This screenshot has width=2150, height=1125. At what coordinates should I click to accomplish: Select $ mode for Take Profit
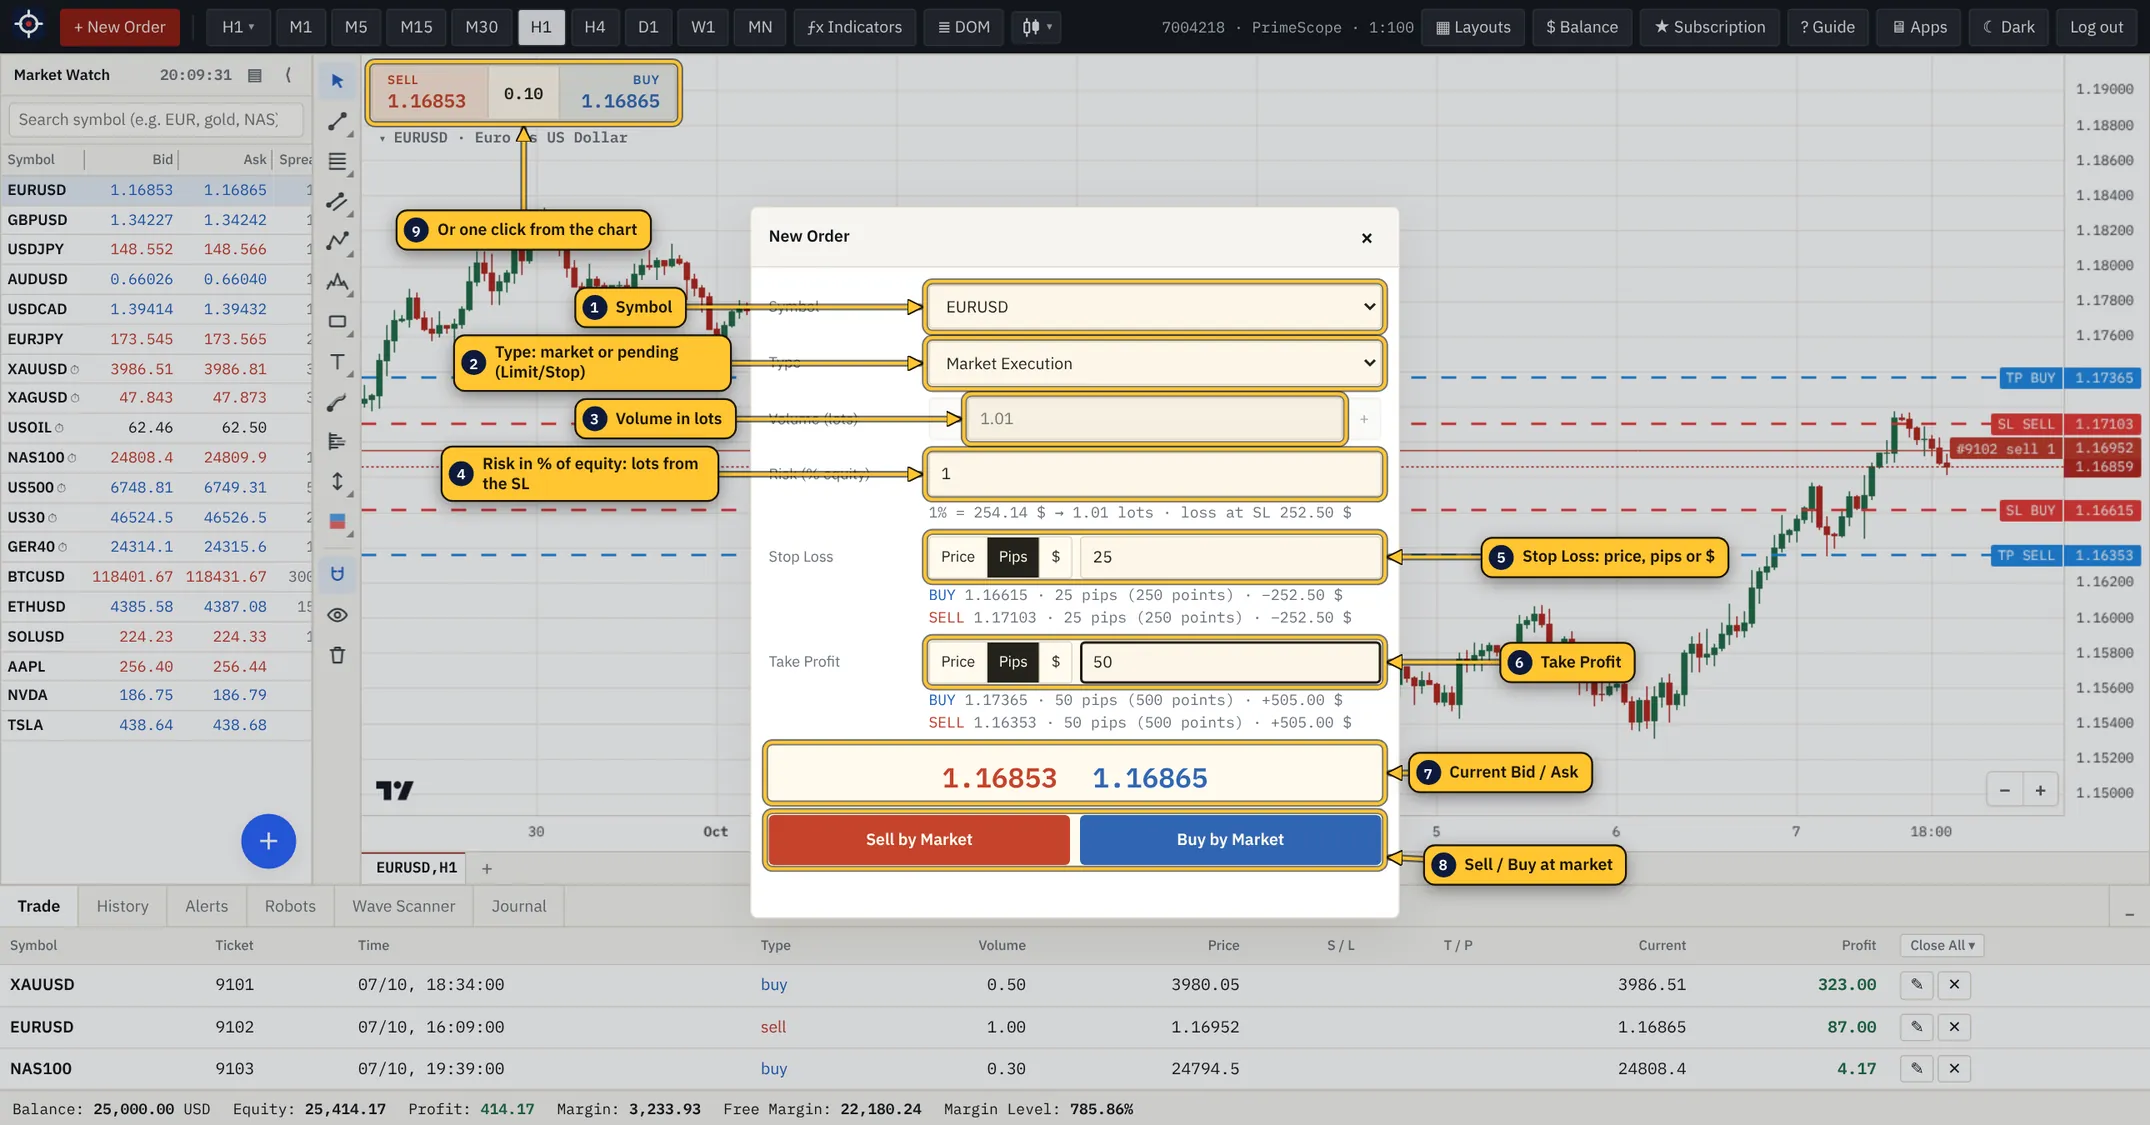tap(1055, 662)
